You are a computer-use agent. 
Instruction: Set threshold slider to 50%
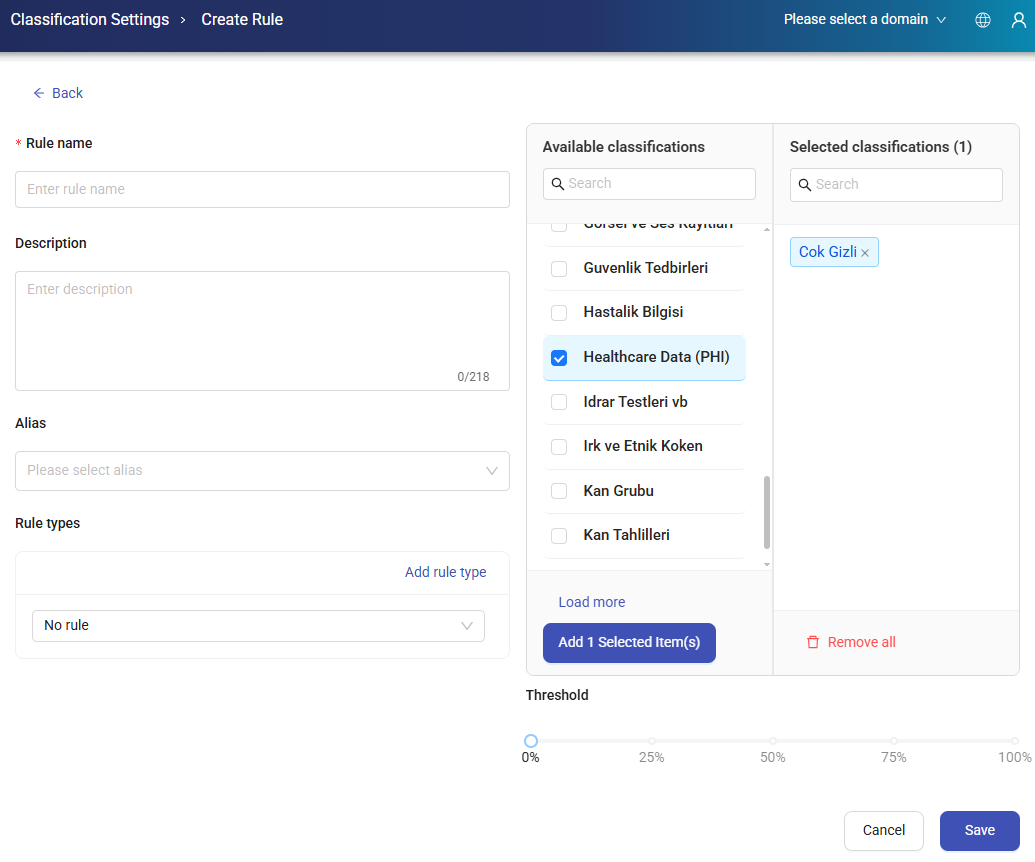[773, 741]
